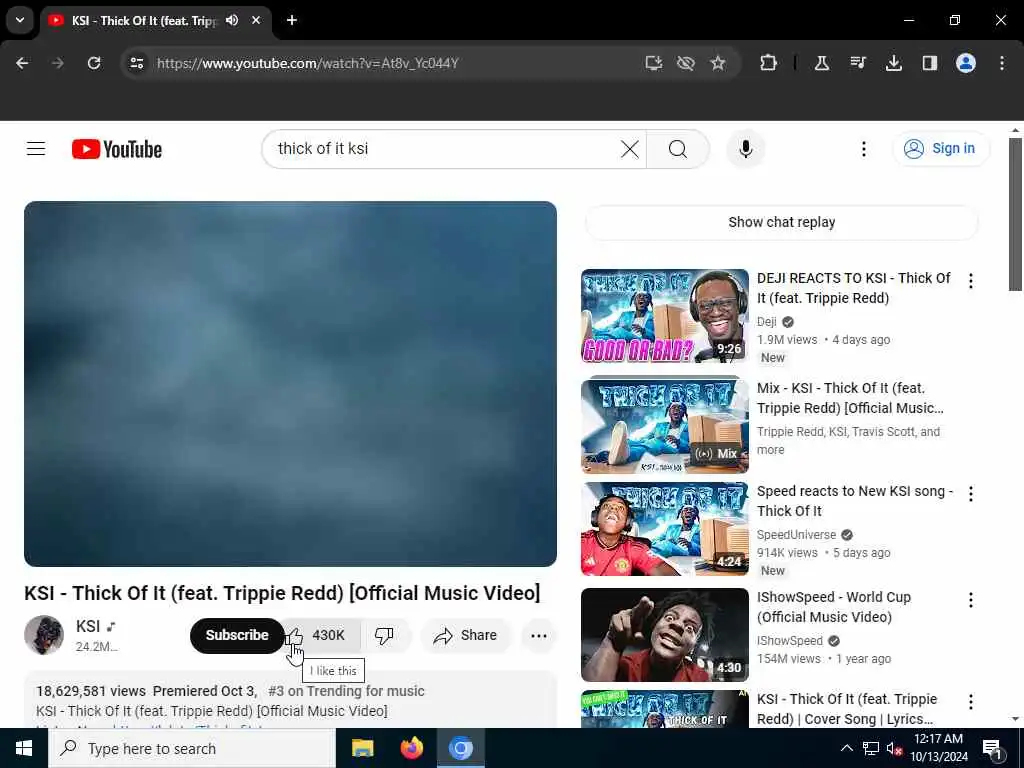Open options menu for Speed reacts video
1024x768 pixels.
pyautogui.click(x=970, y=494)
